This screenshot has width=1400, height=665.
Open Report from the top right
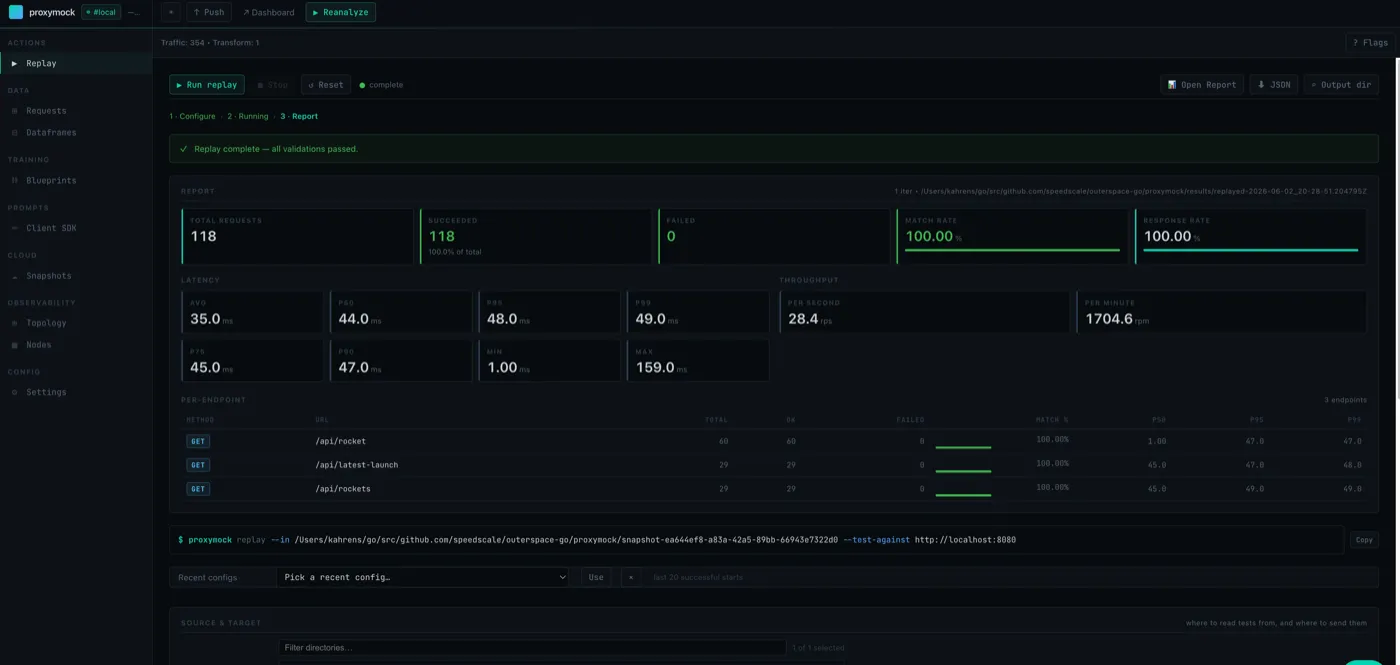pyautogui.click(x=1202, y=85)
